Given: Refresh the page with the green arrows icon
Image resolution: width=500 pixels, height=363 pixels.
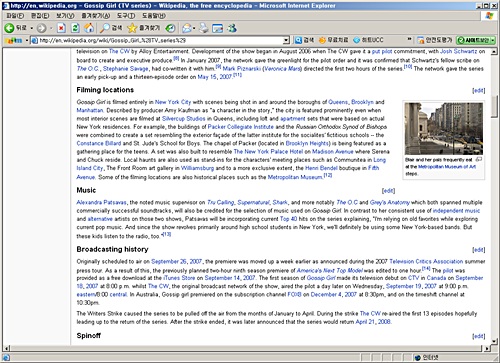Looking at the screenshot, I should click(x=75, y=28).
